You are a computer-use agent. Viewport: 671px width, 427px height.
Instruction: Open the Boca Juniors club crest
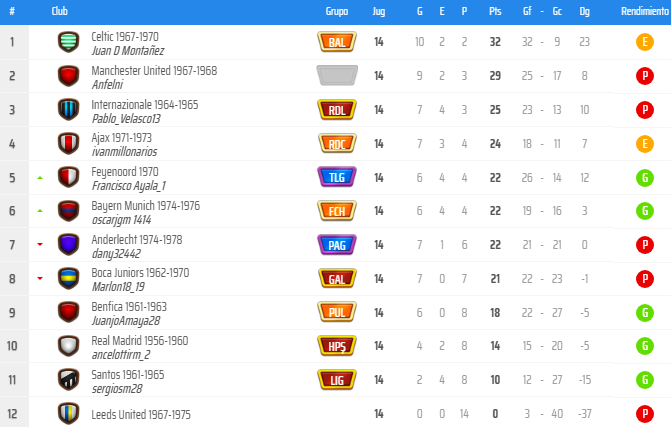(x=68, y=279)
